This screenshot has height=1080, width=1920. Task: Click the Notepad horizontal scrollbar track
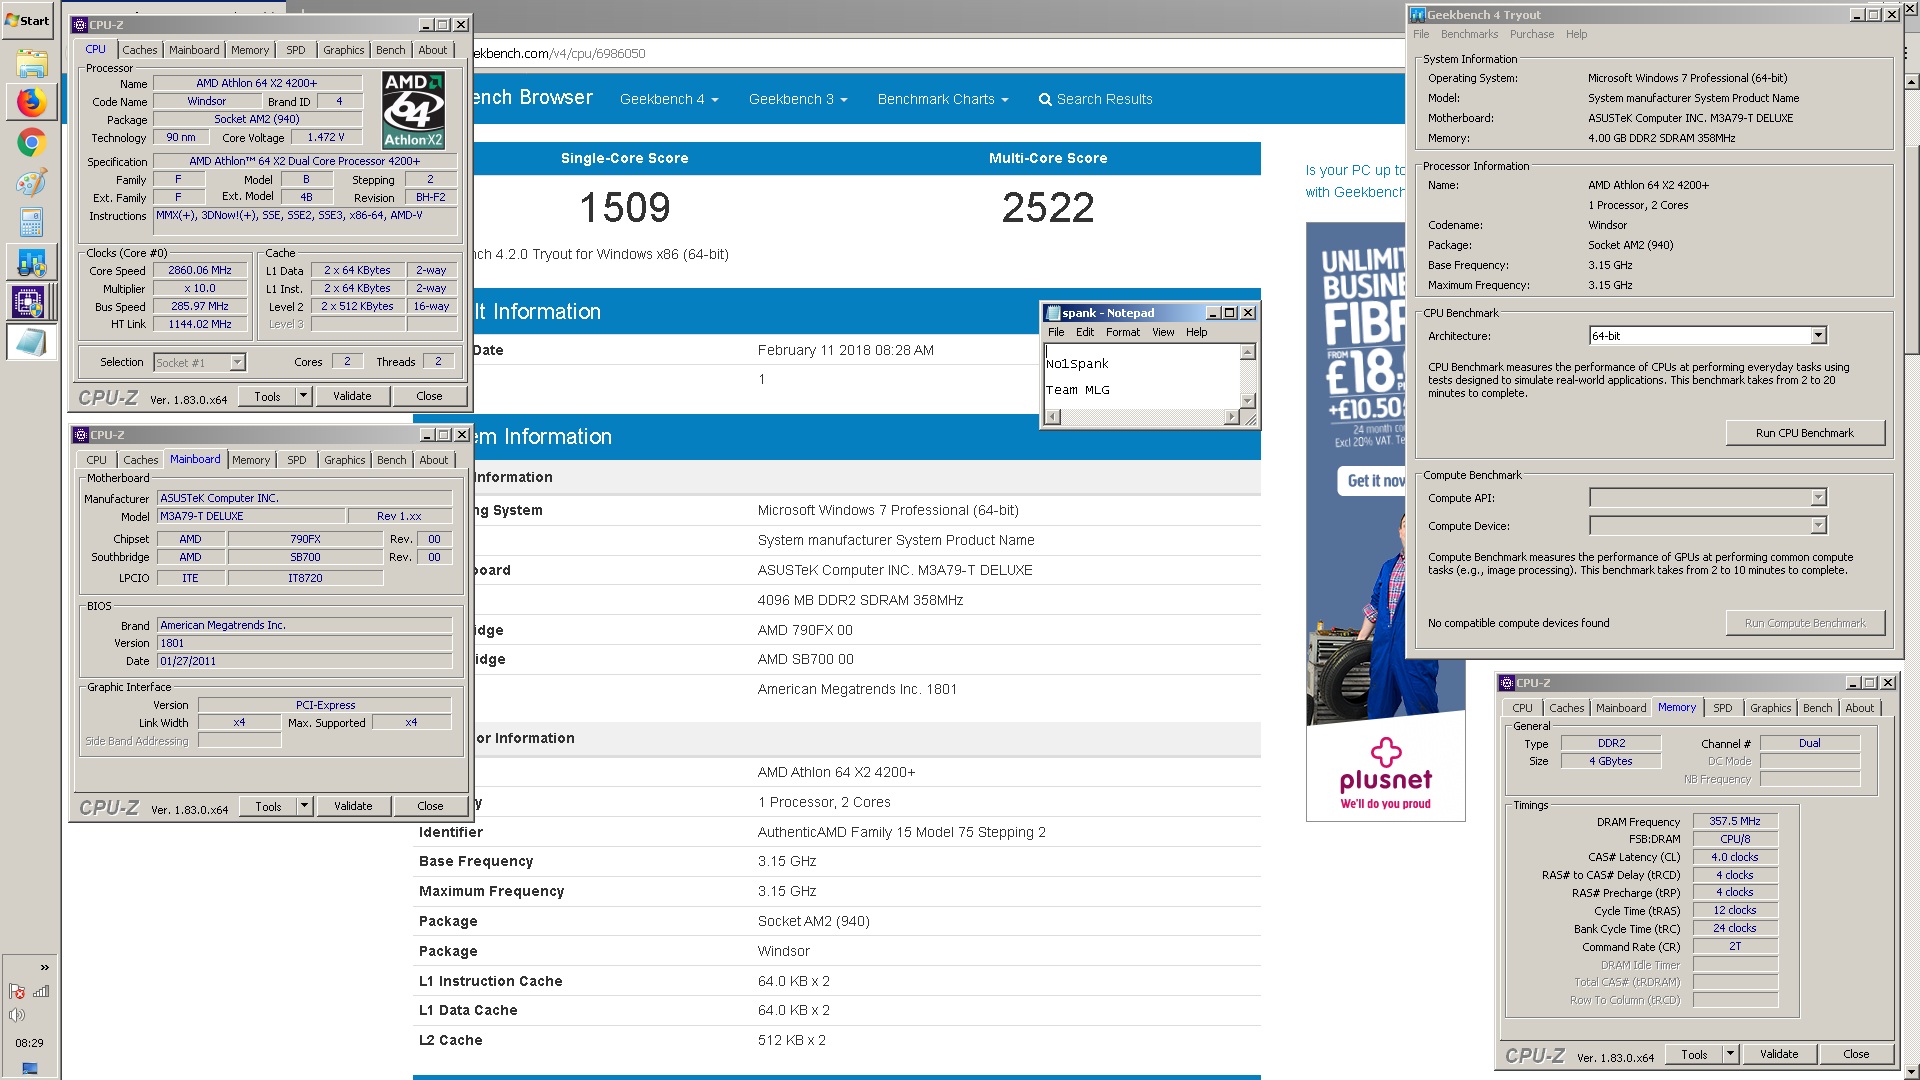1142,418
